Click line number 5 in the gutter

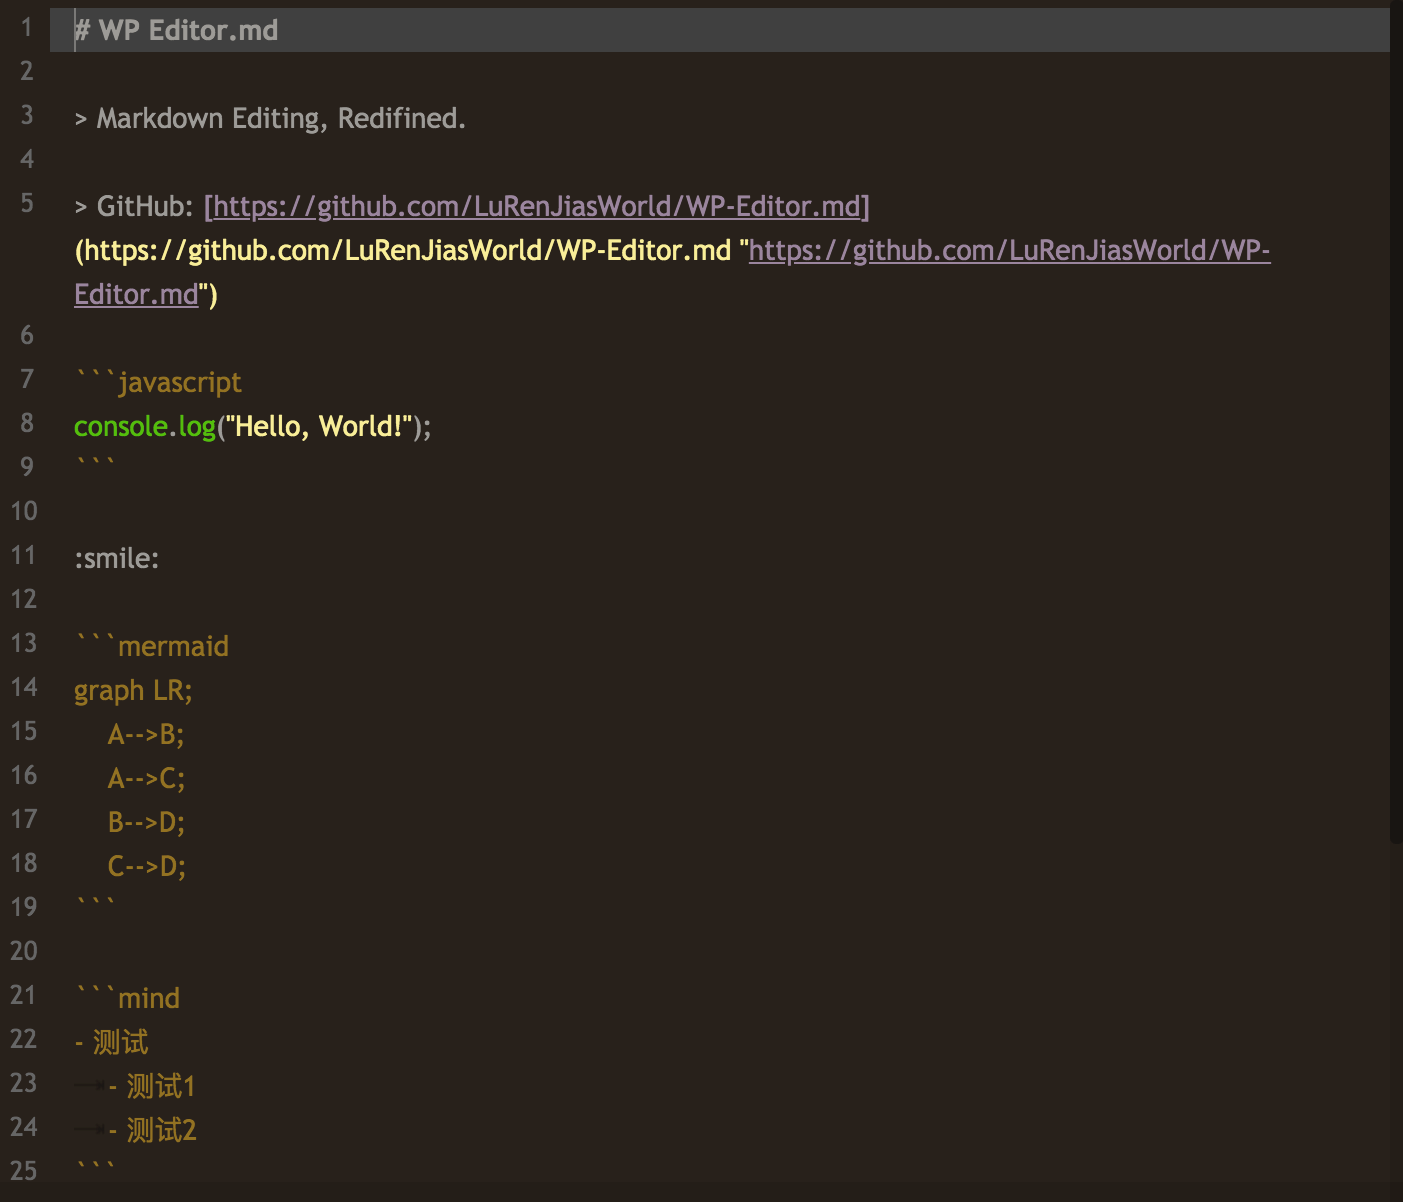pyautogui.click(x=27, y=203)
